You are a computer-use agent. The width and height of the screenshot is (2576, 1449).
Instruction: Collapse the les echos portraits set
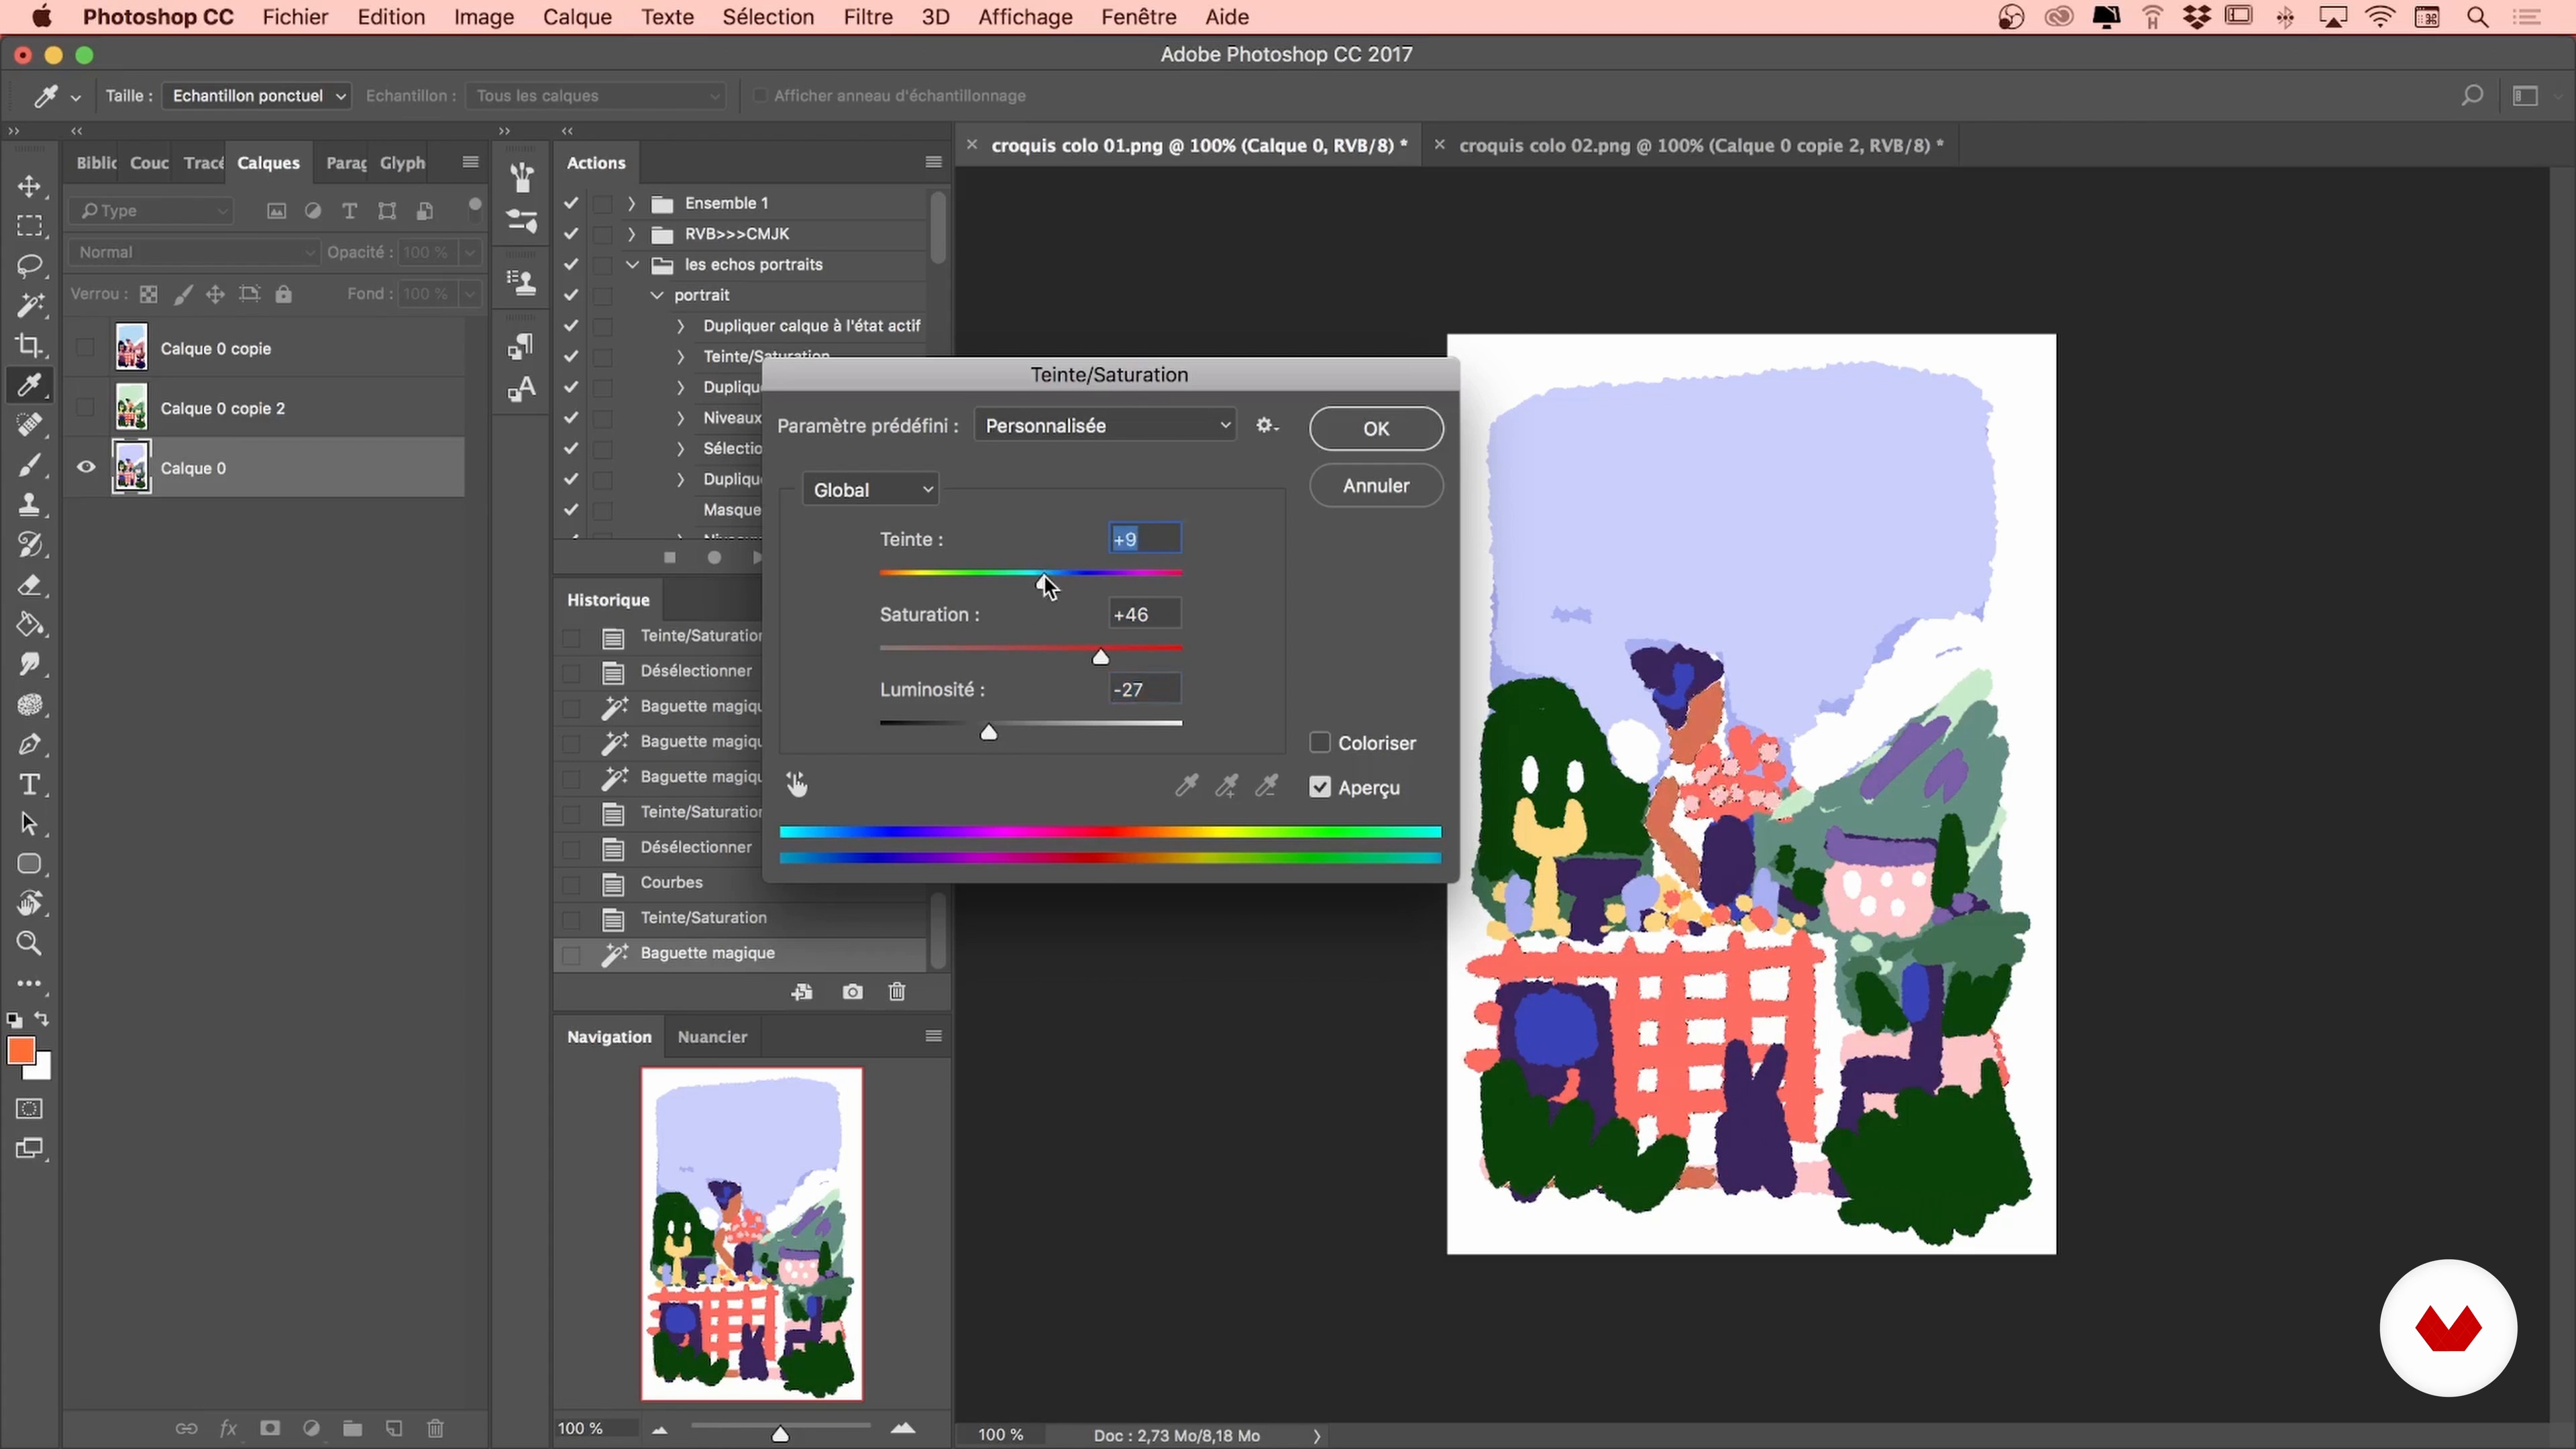pos(632,265)
